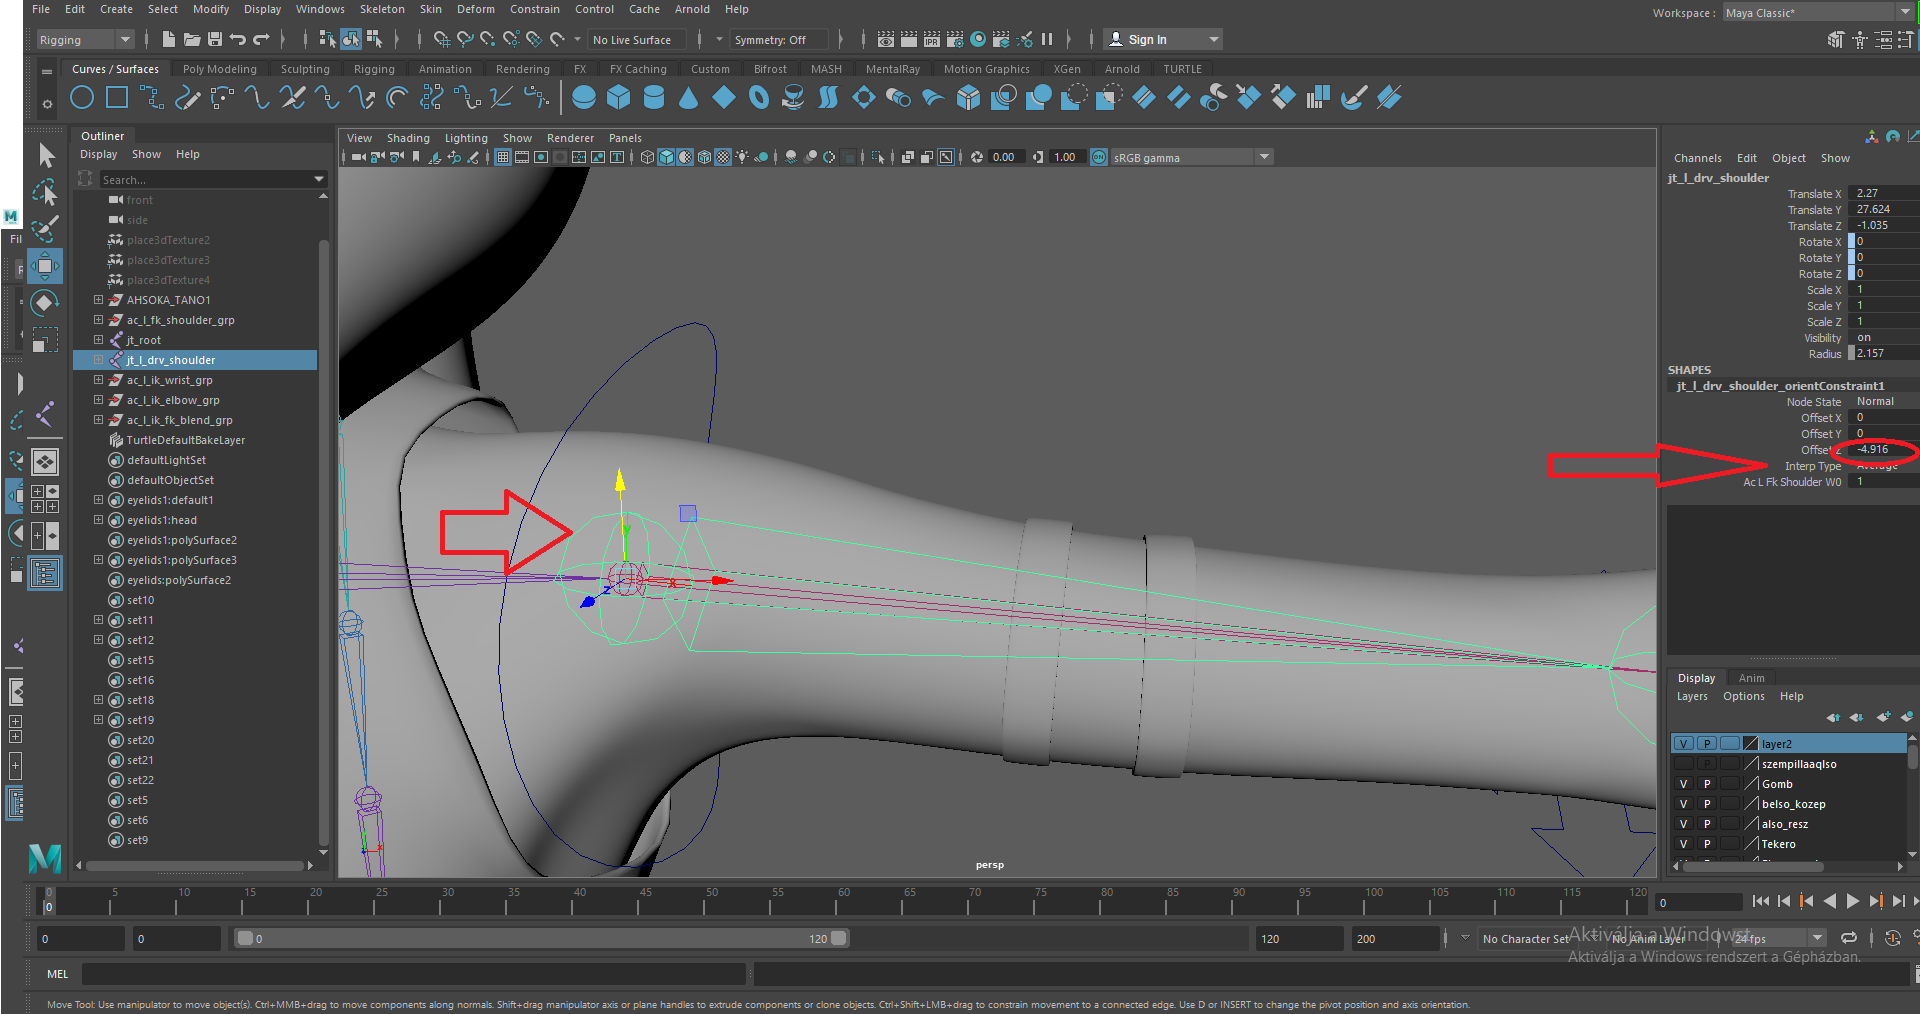Toggle visibility V box of layer2
Screen dimensions: 1920x1014
coord(1684,744)
